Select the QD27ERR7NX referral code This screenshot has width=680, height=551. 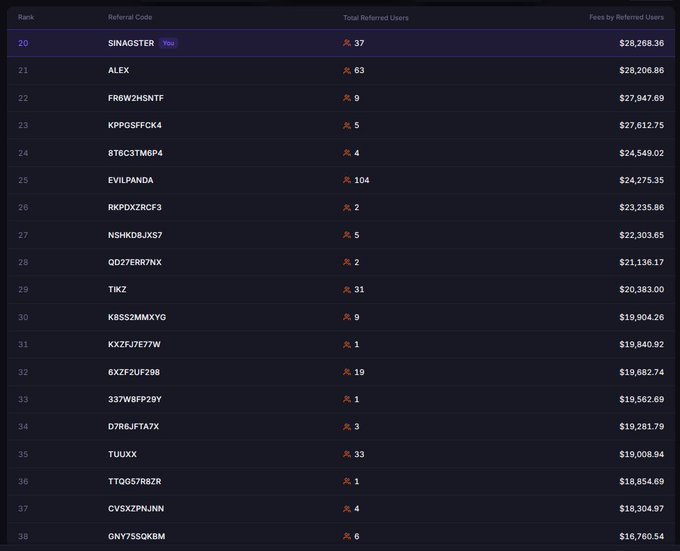click(135, 262)
